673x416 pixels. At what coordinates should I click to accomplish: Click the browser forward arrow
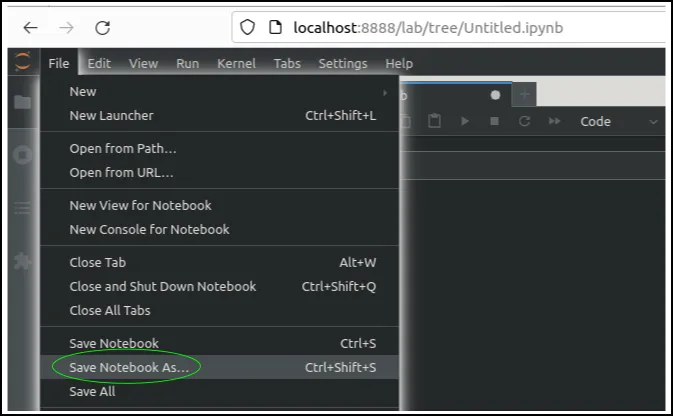click(67, 28)
